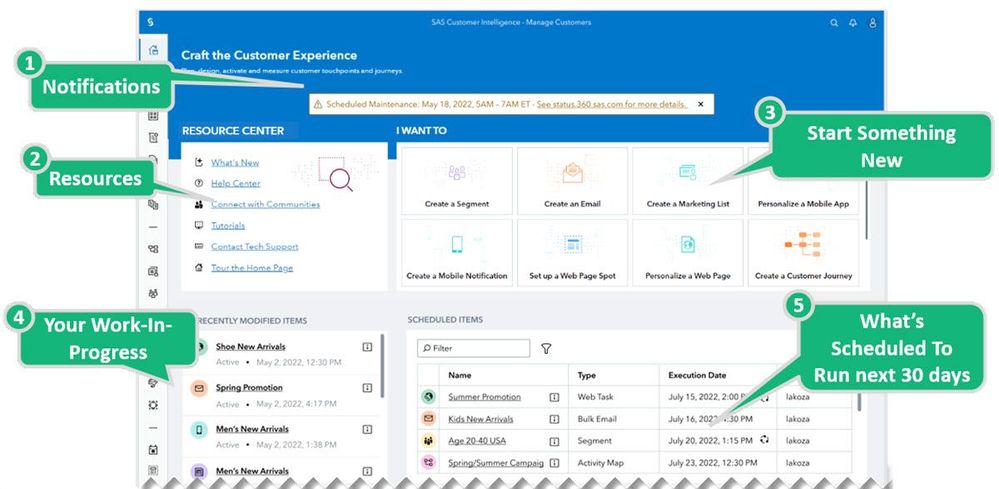999x489 pixels.
Task: Start the Create a Customer Journey tile
Action: (802, 253)
